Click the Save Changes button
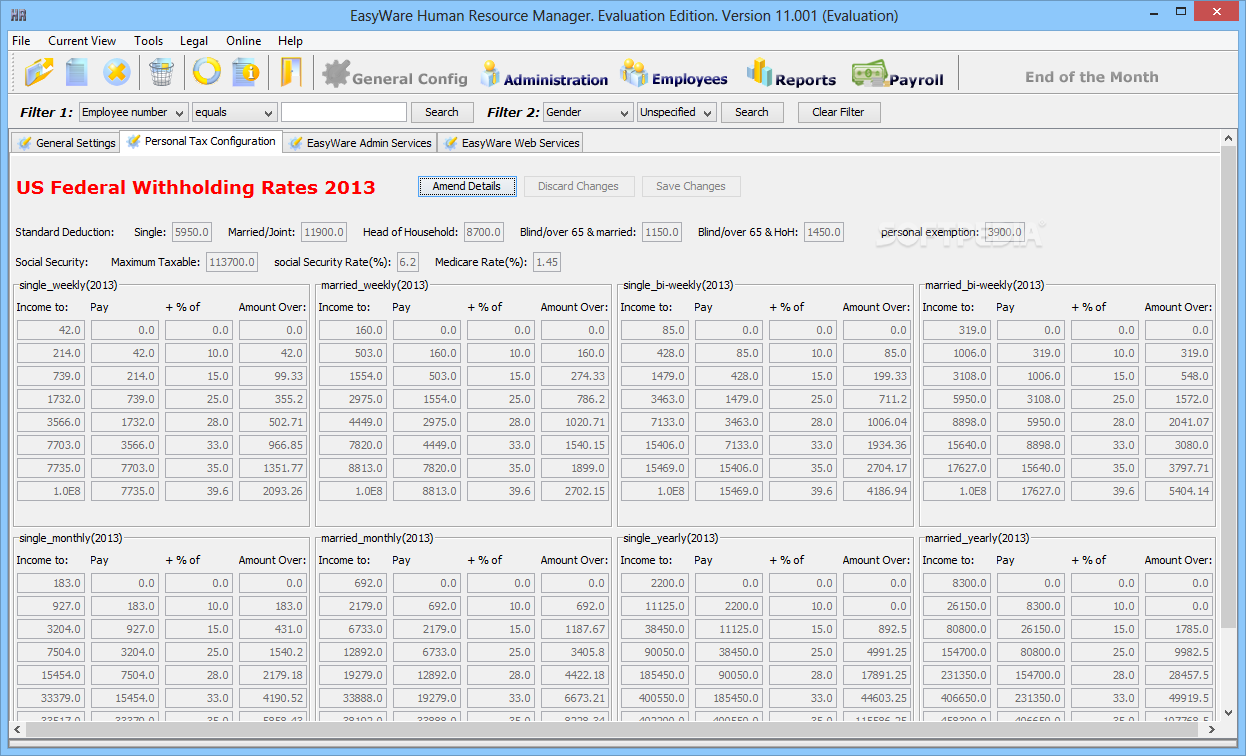Image resolution: width=1246 pixels, height=756 pixels. (x=690, y=186)
